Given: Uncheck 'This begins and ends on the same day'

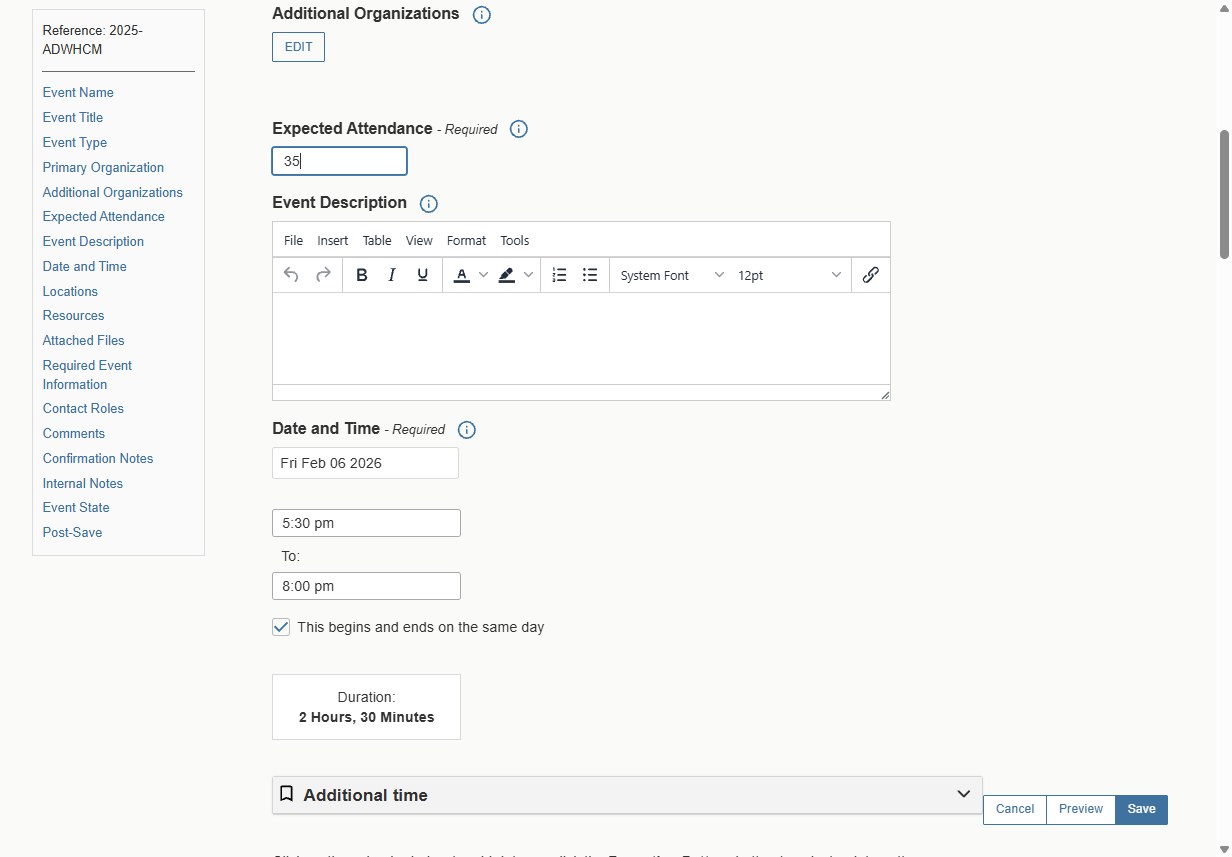Looking at the screenshot, I should [x=281, y=627].
